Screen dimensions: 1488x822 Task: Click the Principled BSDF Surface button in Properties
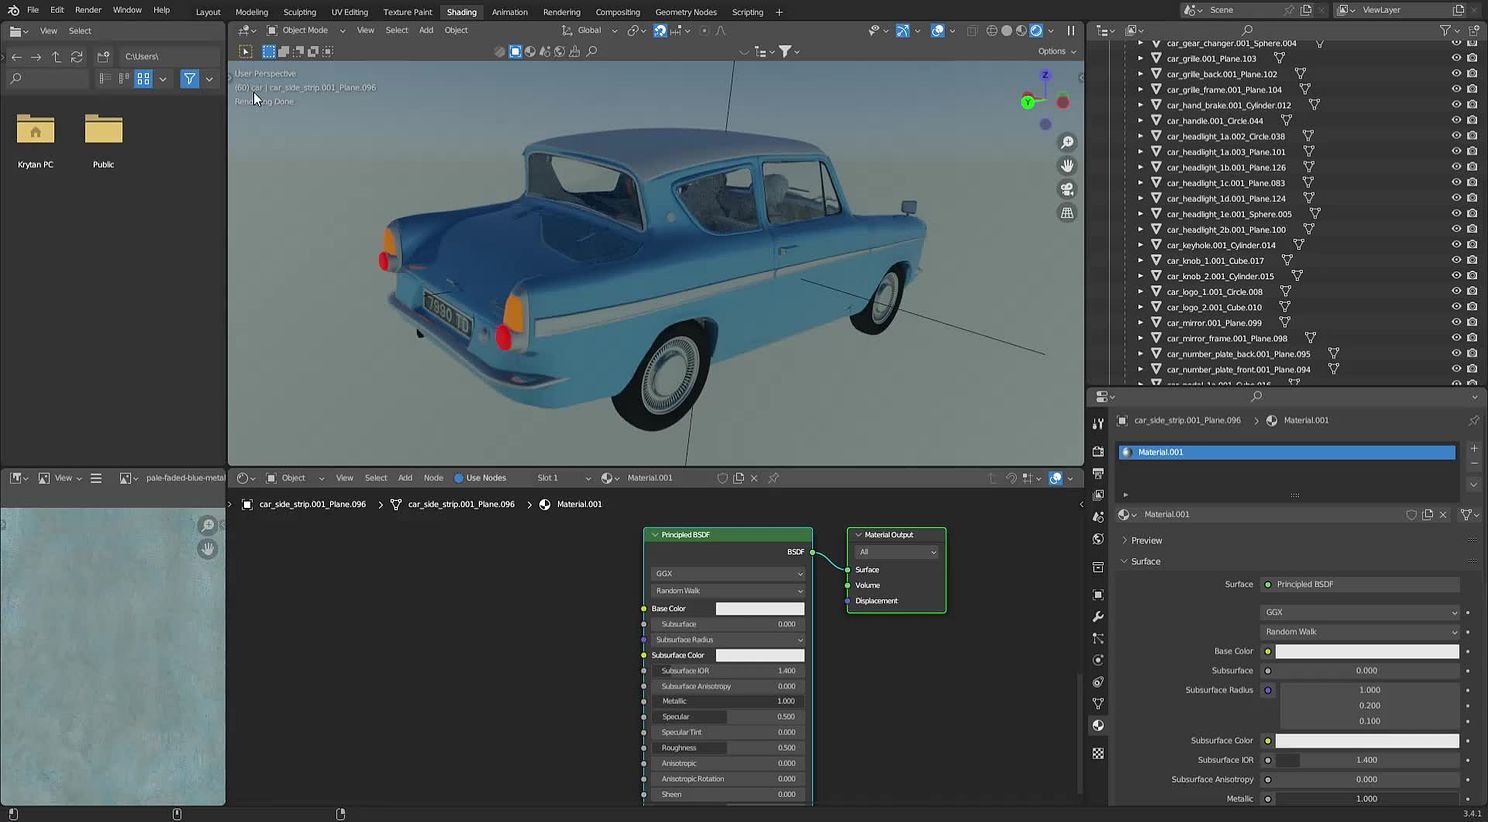pos(1360,584)
